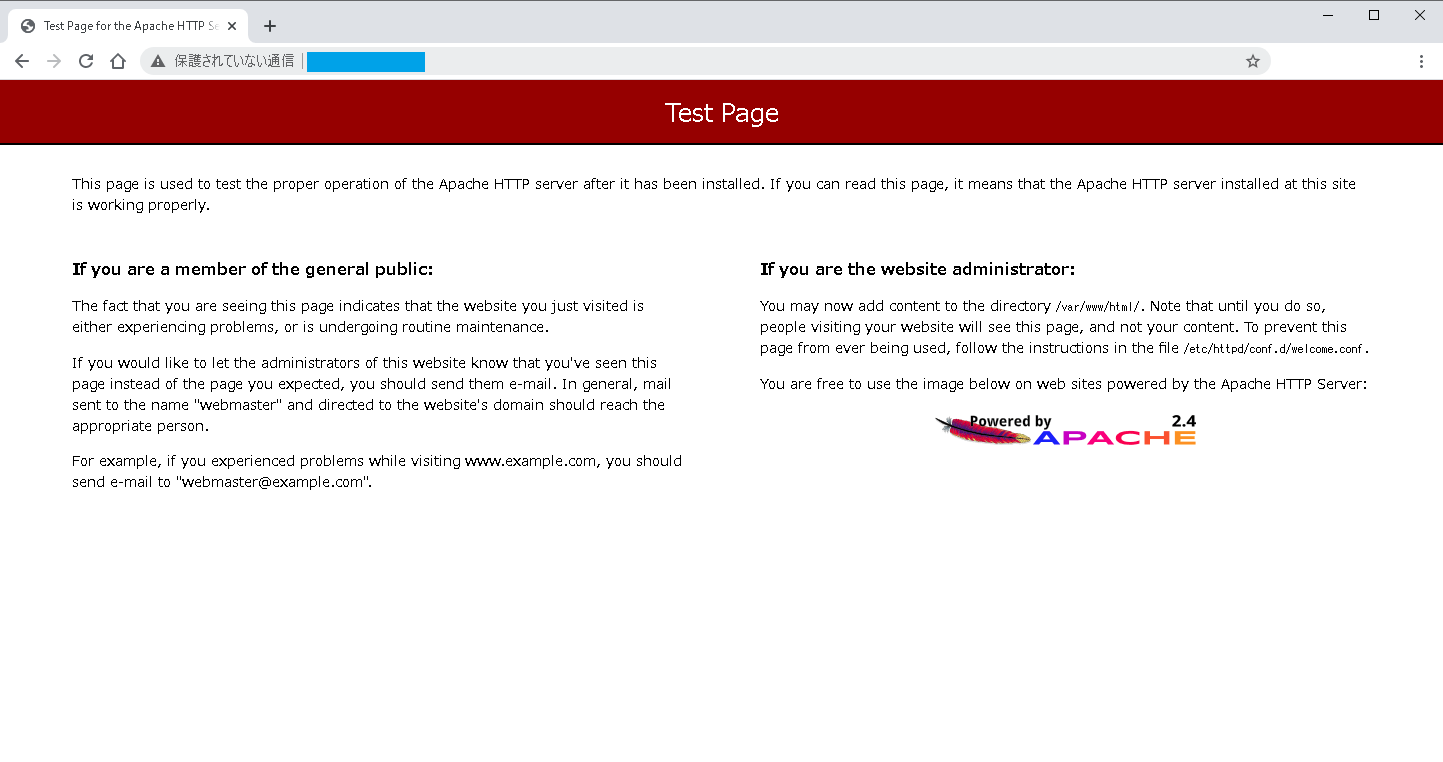Click the browser back arrow
Screen dimensions: 1443x762
[x=22, y=61]
